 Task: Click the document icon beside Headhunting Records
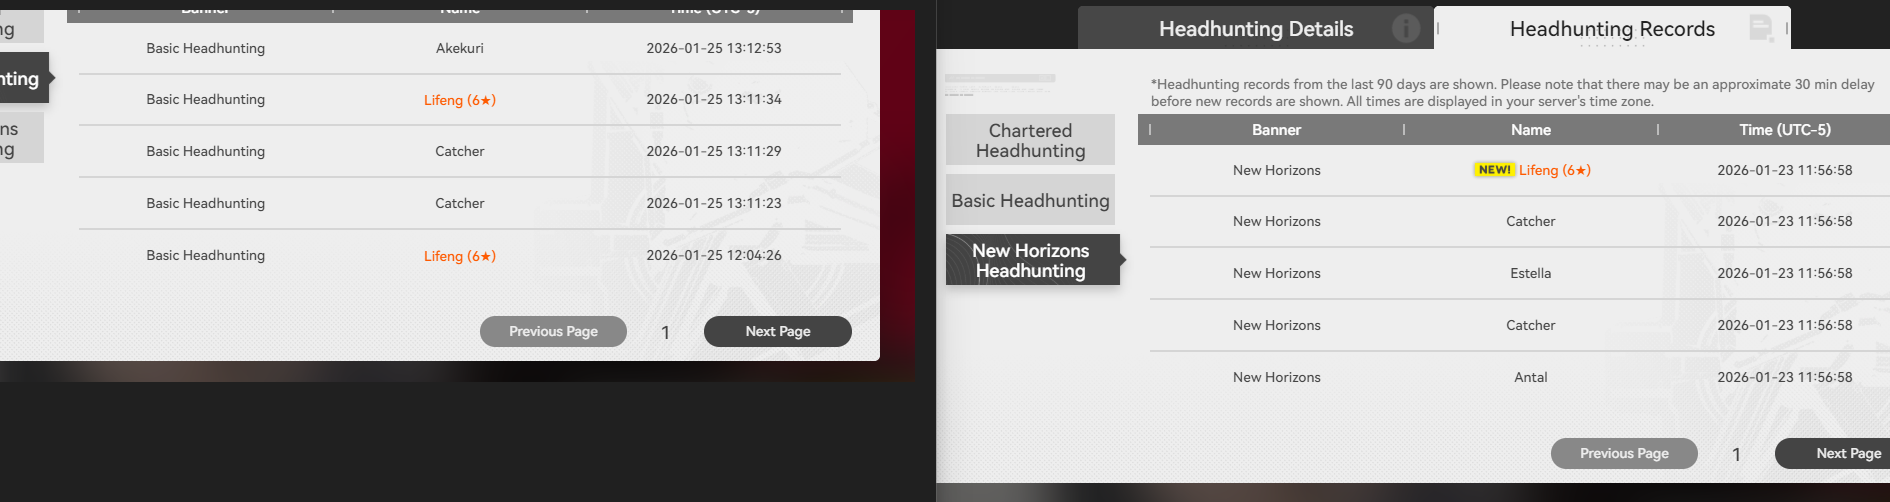click(1761, 28)
